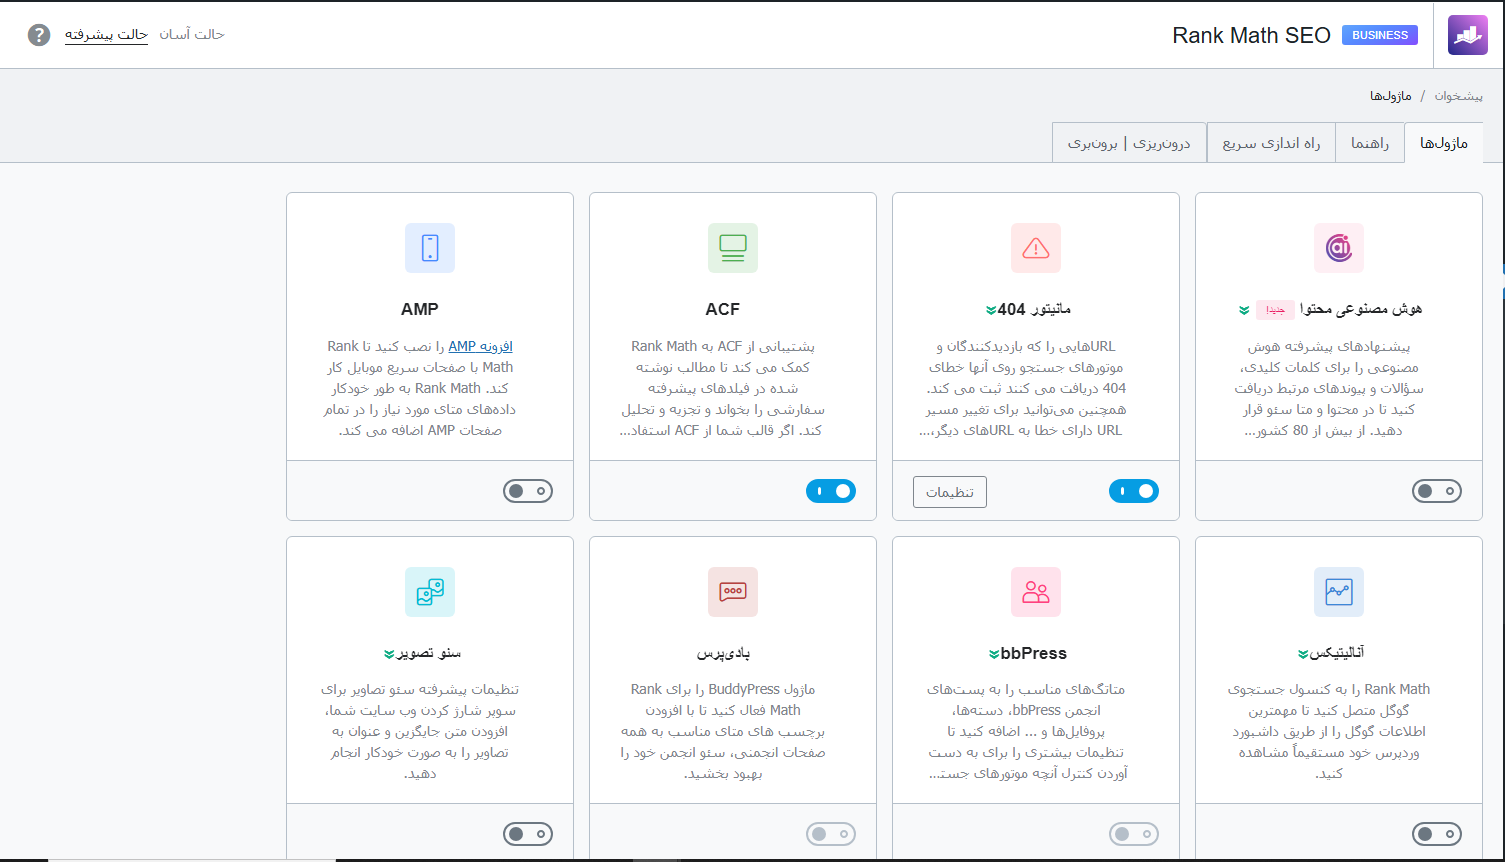Click the تنظیمات button on 404 Monitor
This screenshot has width=1505, height=862.
pyautogui.click(x=948, y=491)
